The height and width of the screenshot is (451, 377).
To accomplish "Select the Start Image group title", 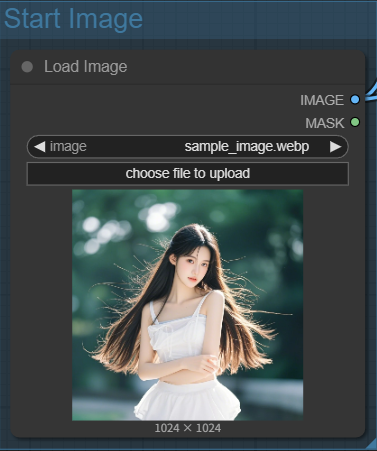I will (x=73, y=19).
